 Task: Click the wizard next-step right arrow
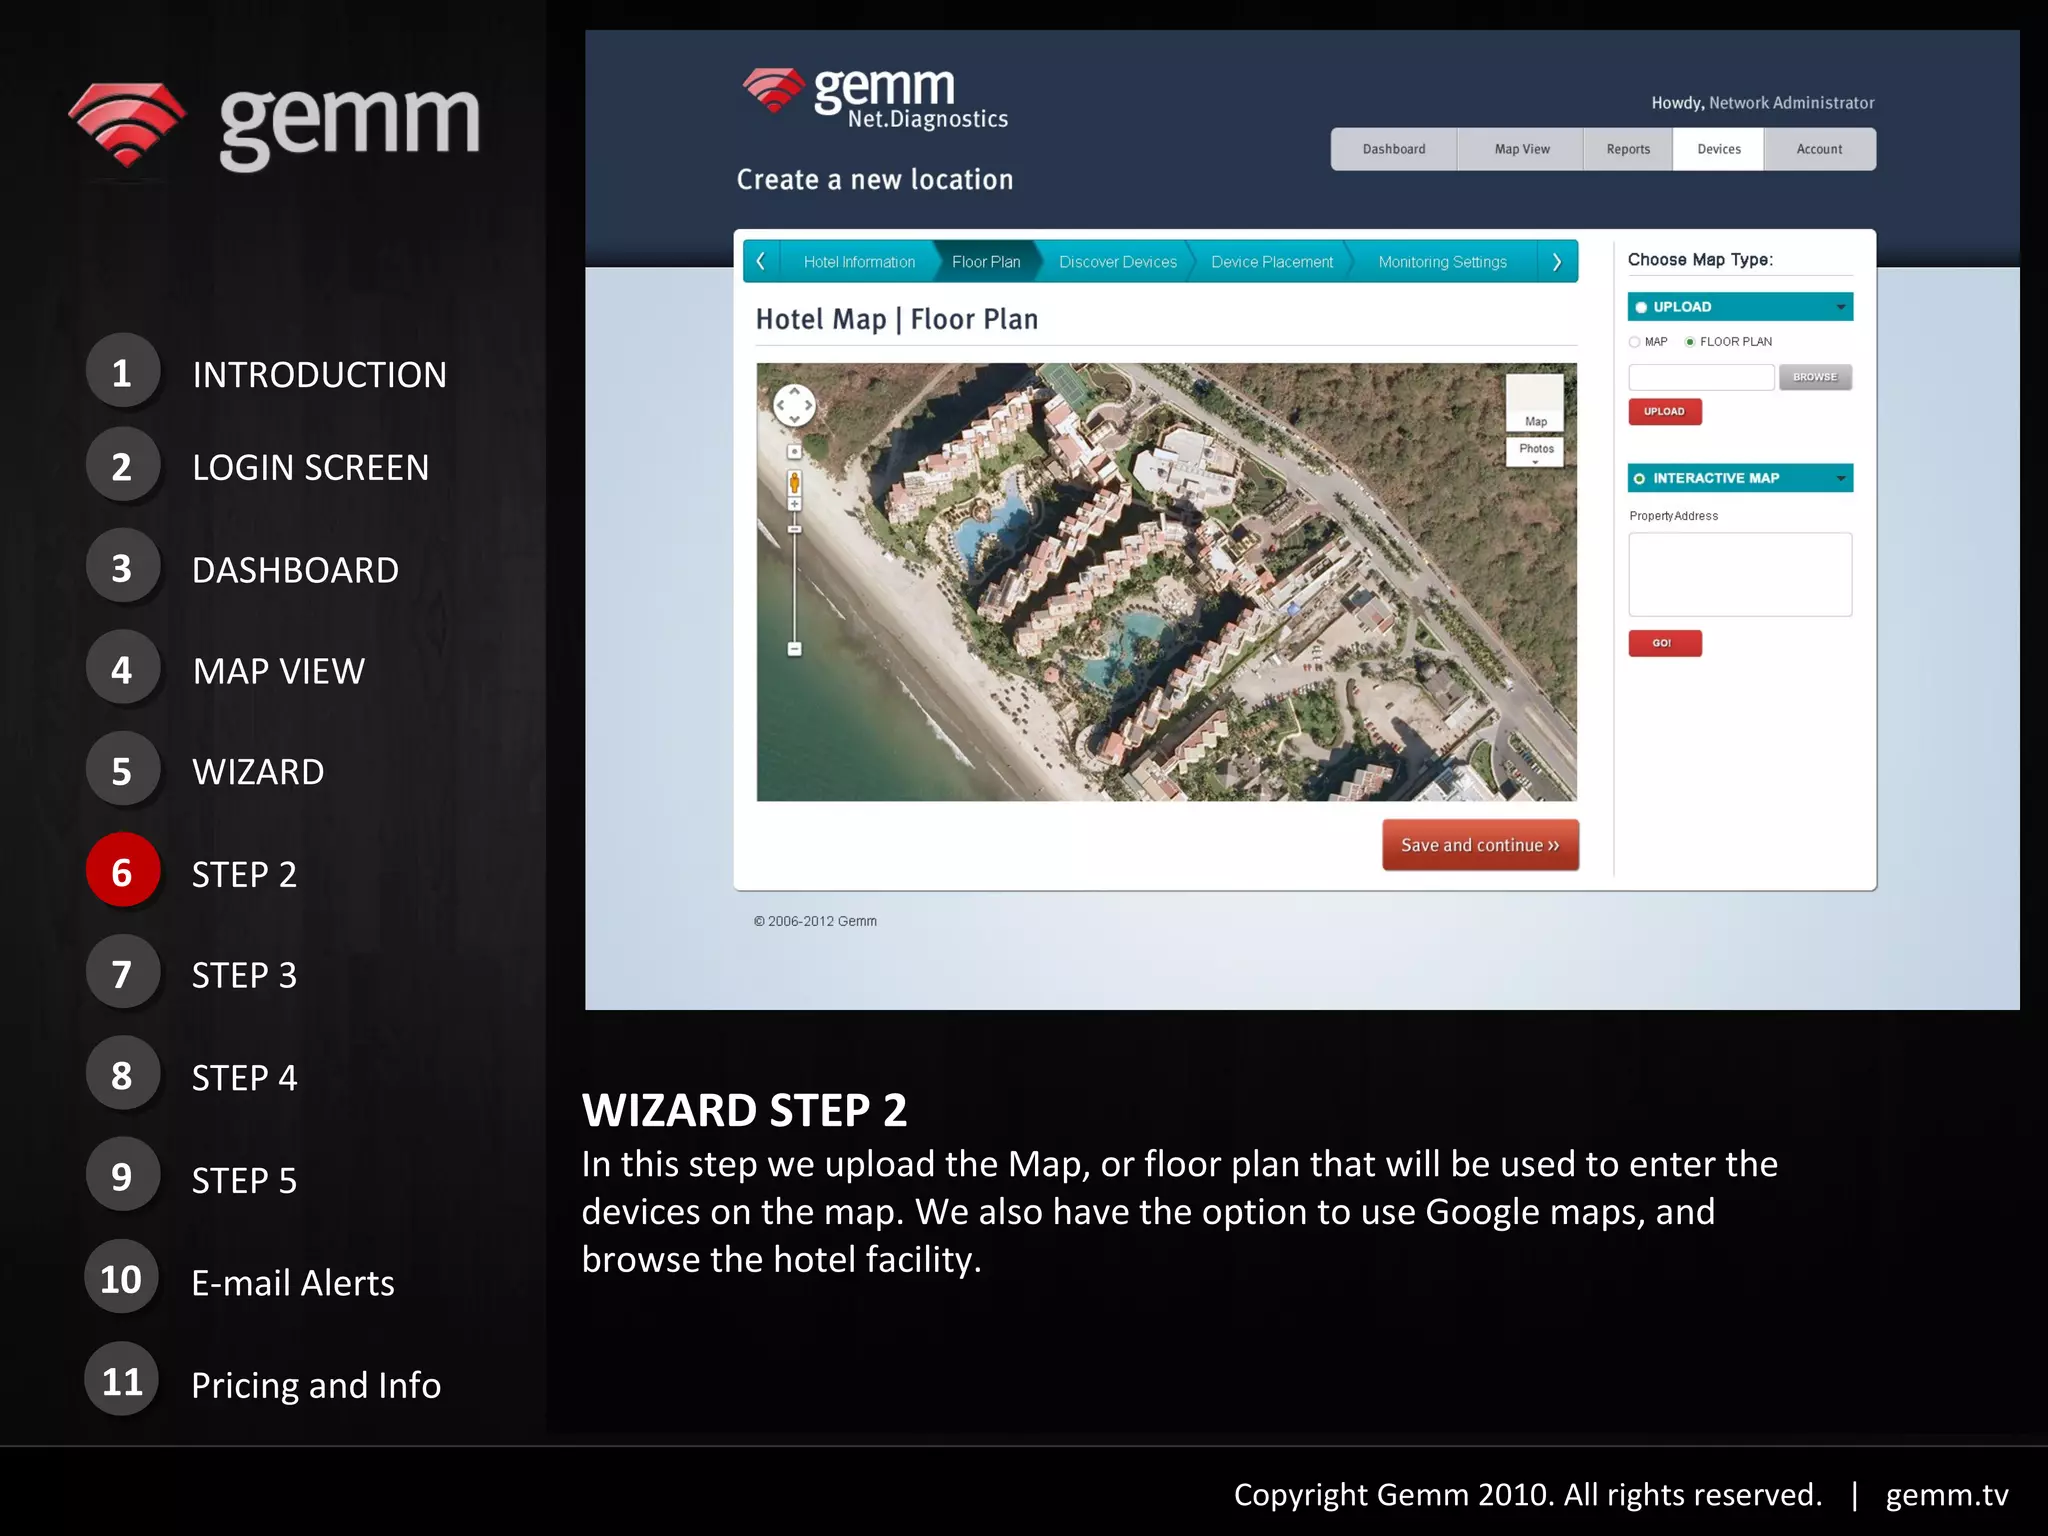[1556, 262]
